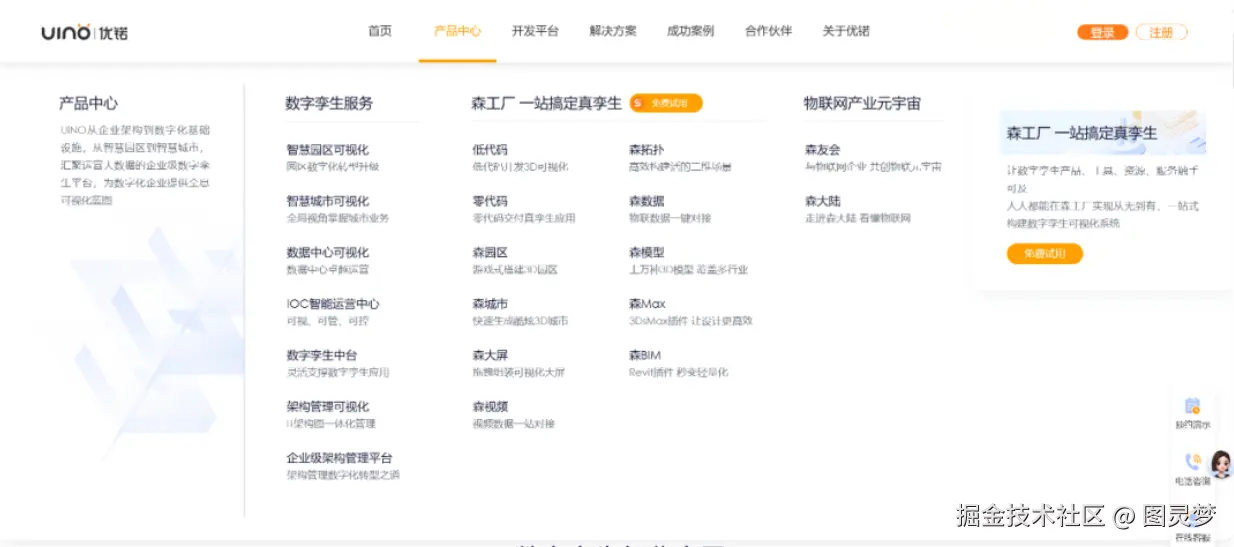Open the 森模型 product link
This screenshot has width=1234, height=547.
tap(646, 253)
